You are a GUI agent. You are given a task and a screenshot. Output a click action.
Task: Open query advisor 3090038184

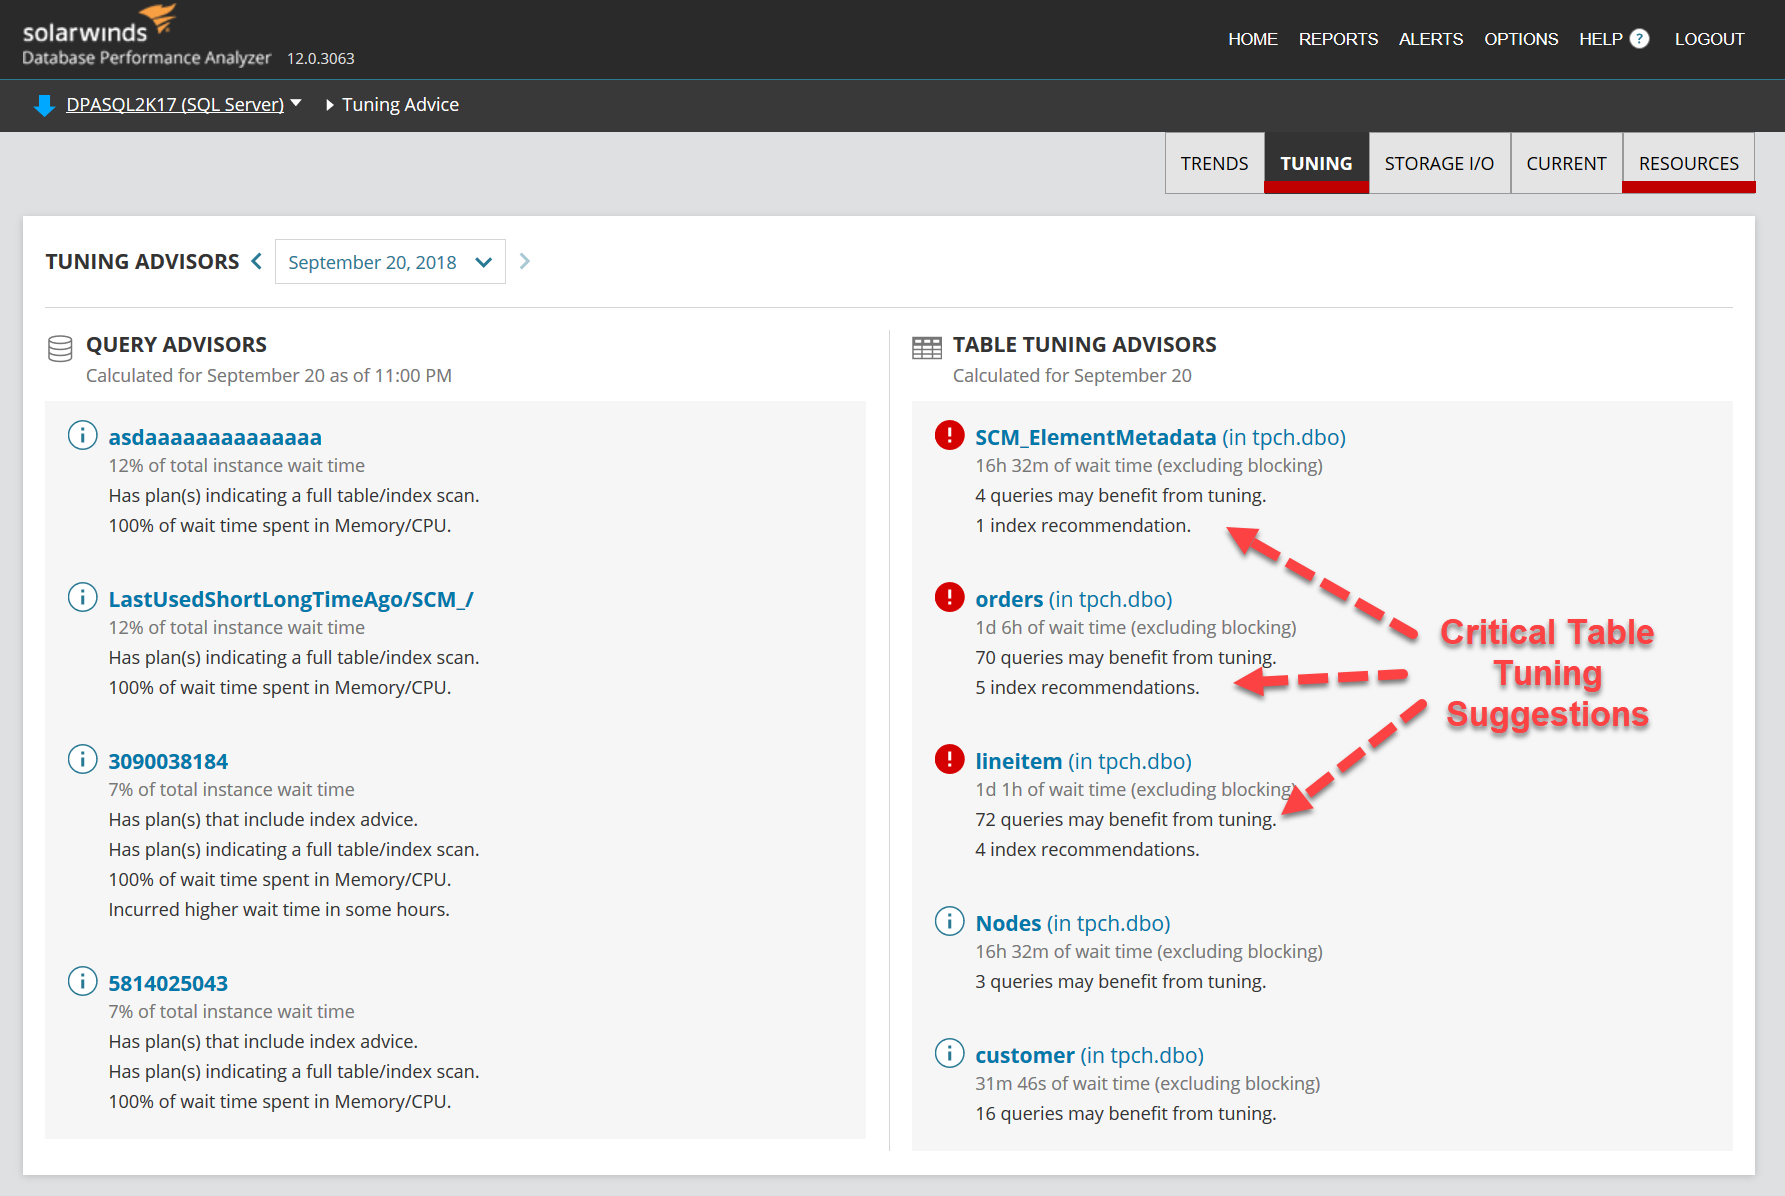168,761
